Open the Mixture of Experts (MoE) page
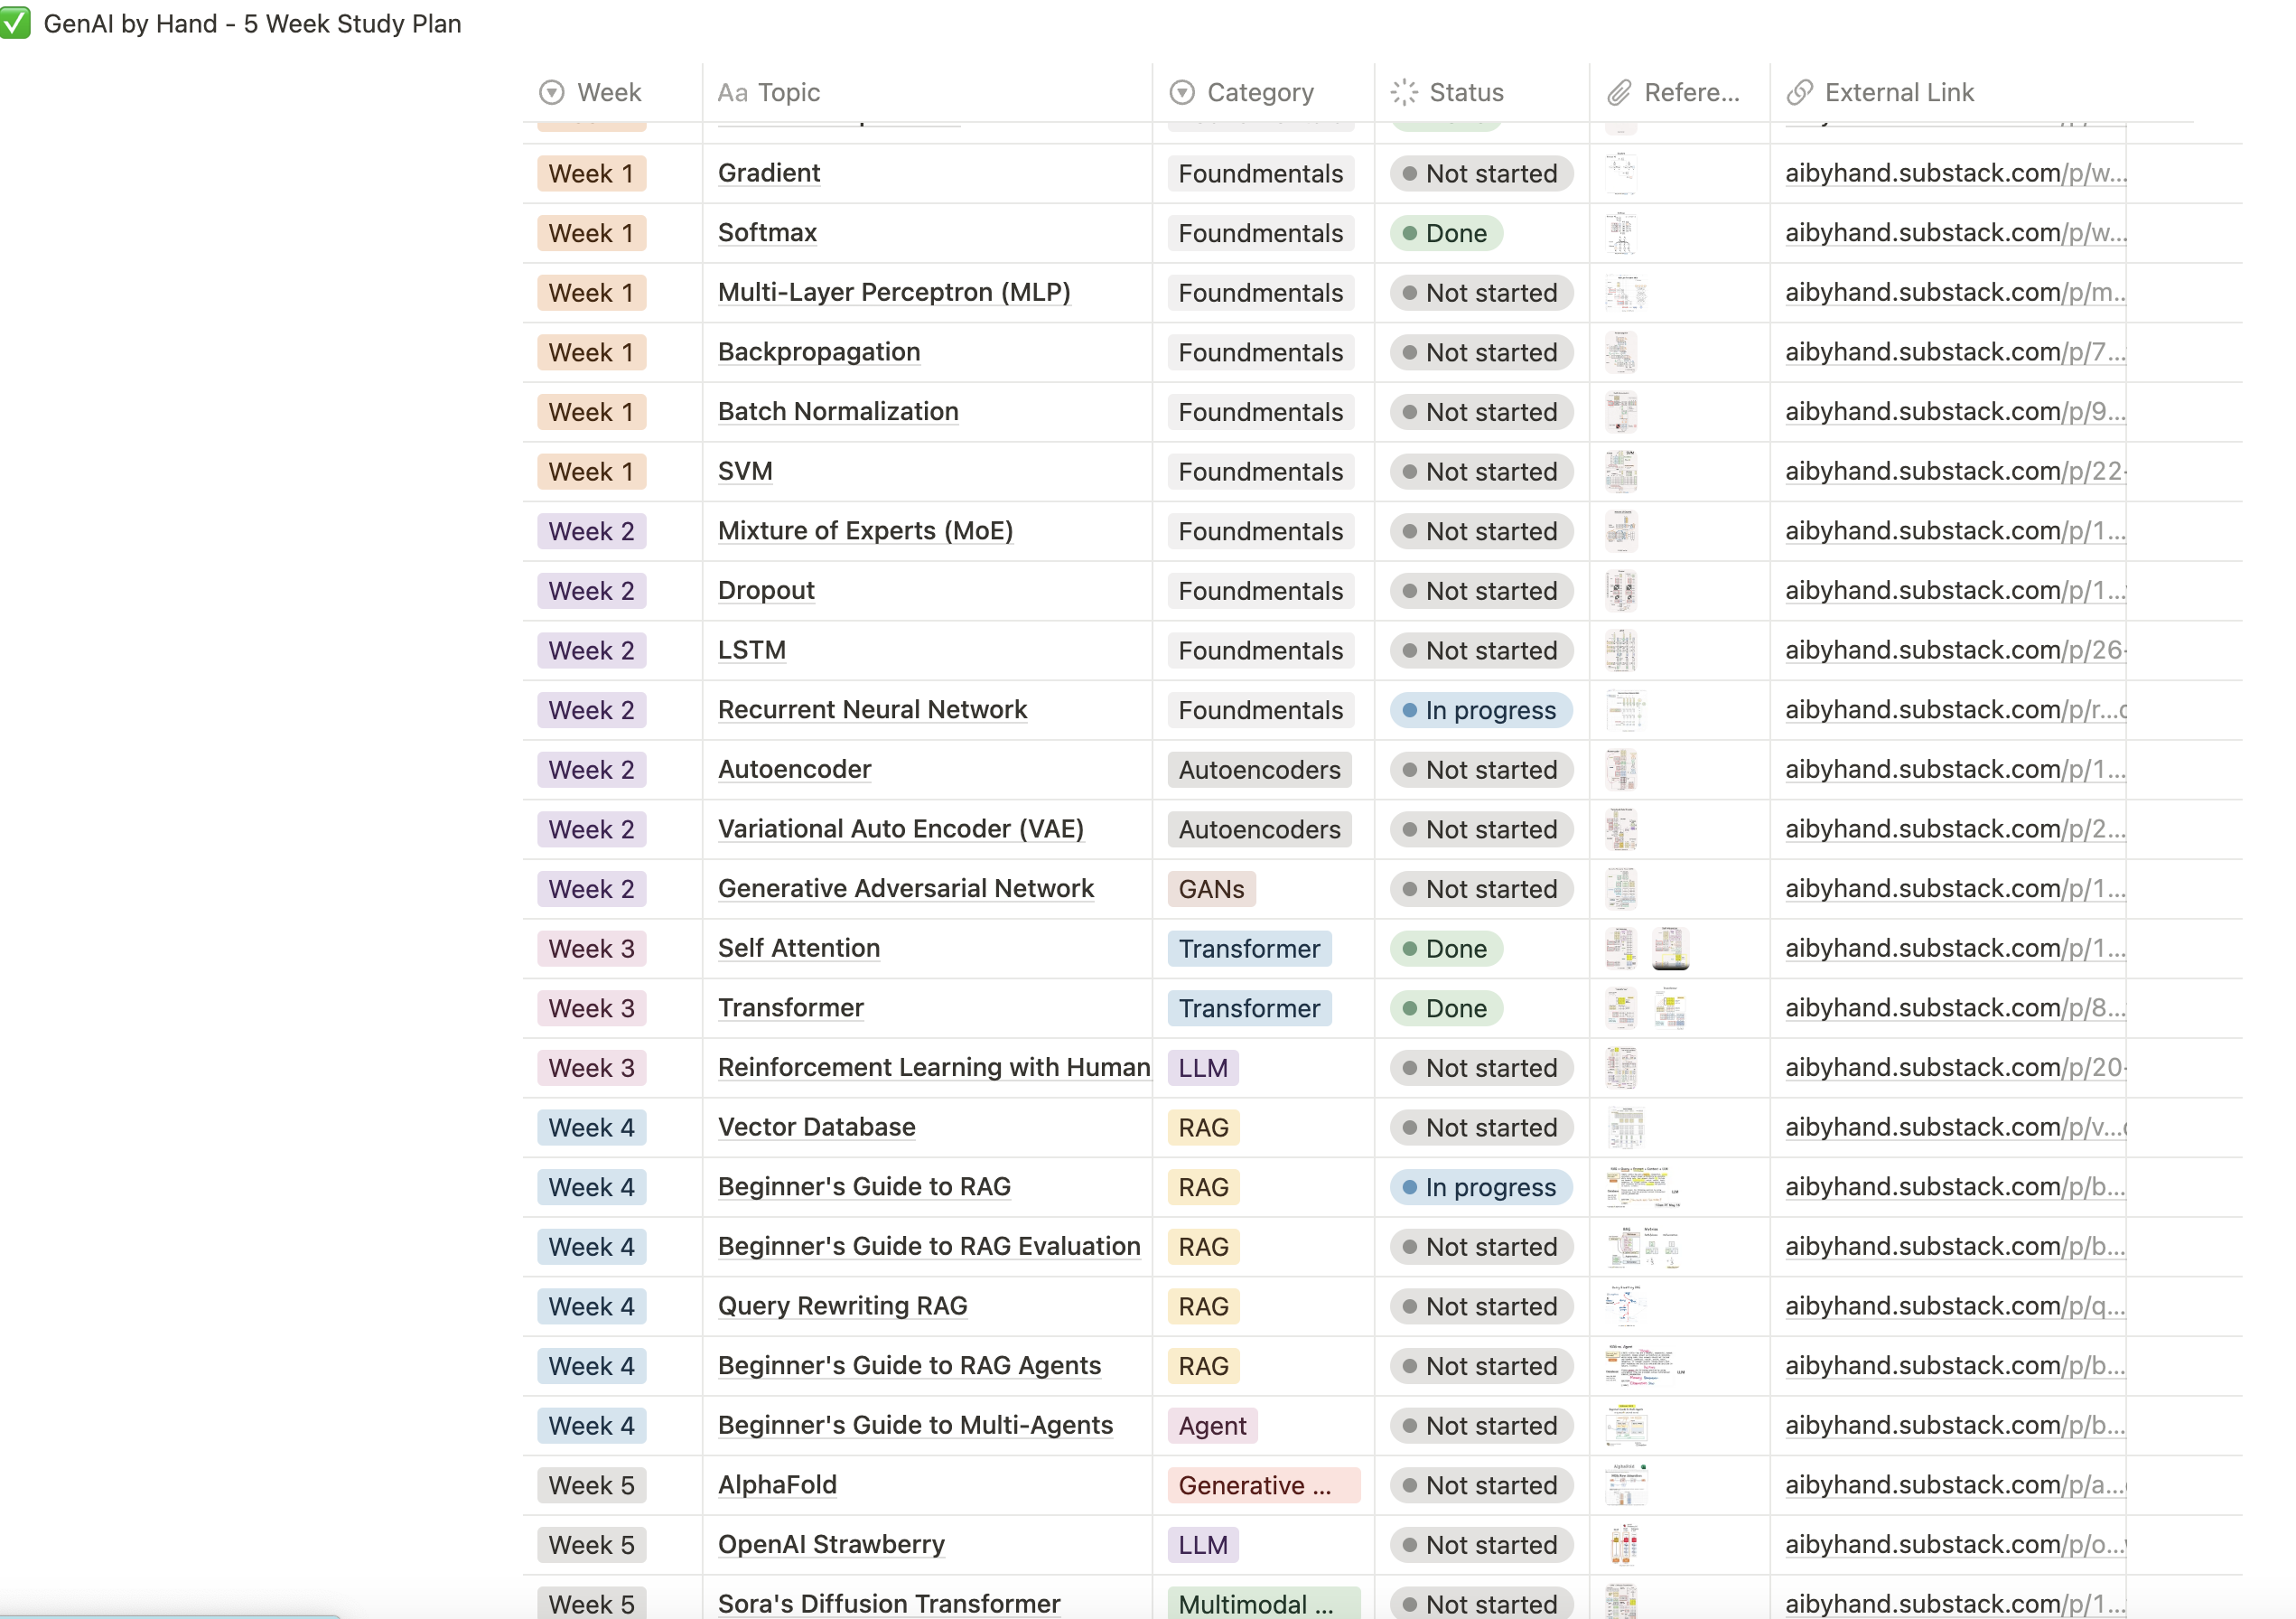The width and height of the screenshot is (2296, 1619). coord(865,531)
